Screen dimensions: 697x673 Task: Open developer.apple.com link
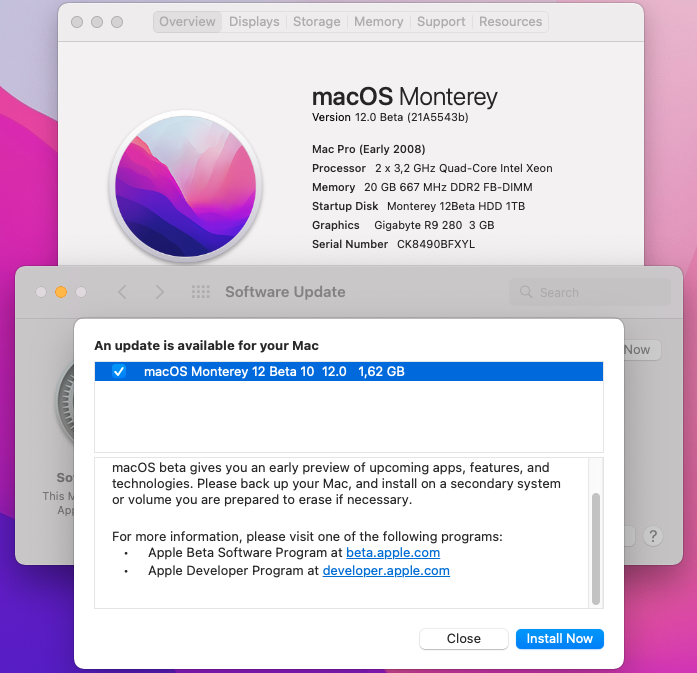pos(386,570)
